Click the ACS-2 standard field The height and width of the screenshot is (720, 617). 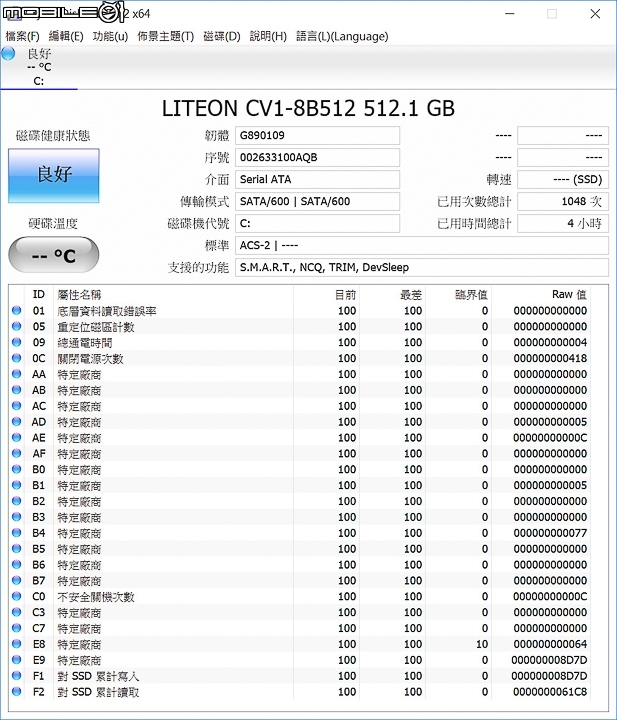tap(422, 246)
